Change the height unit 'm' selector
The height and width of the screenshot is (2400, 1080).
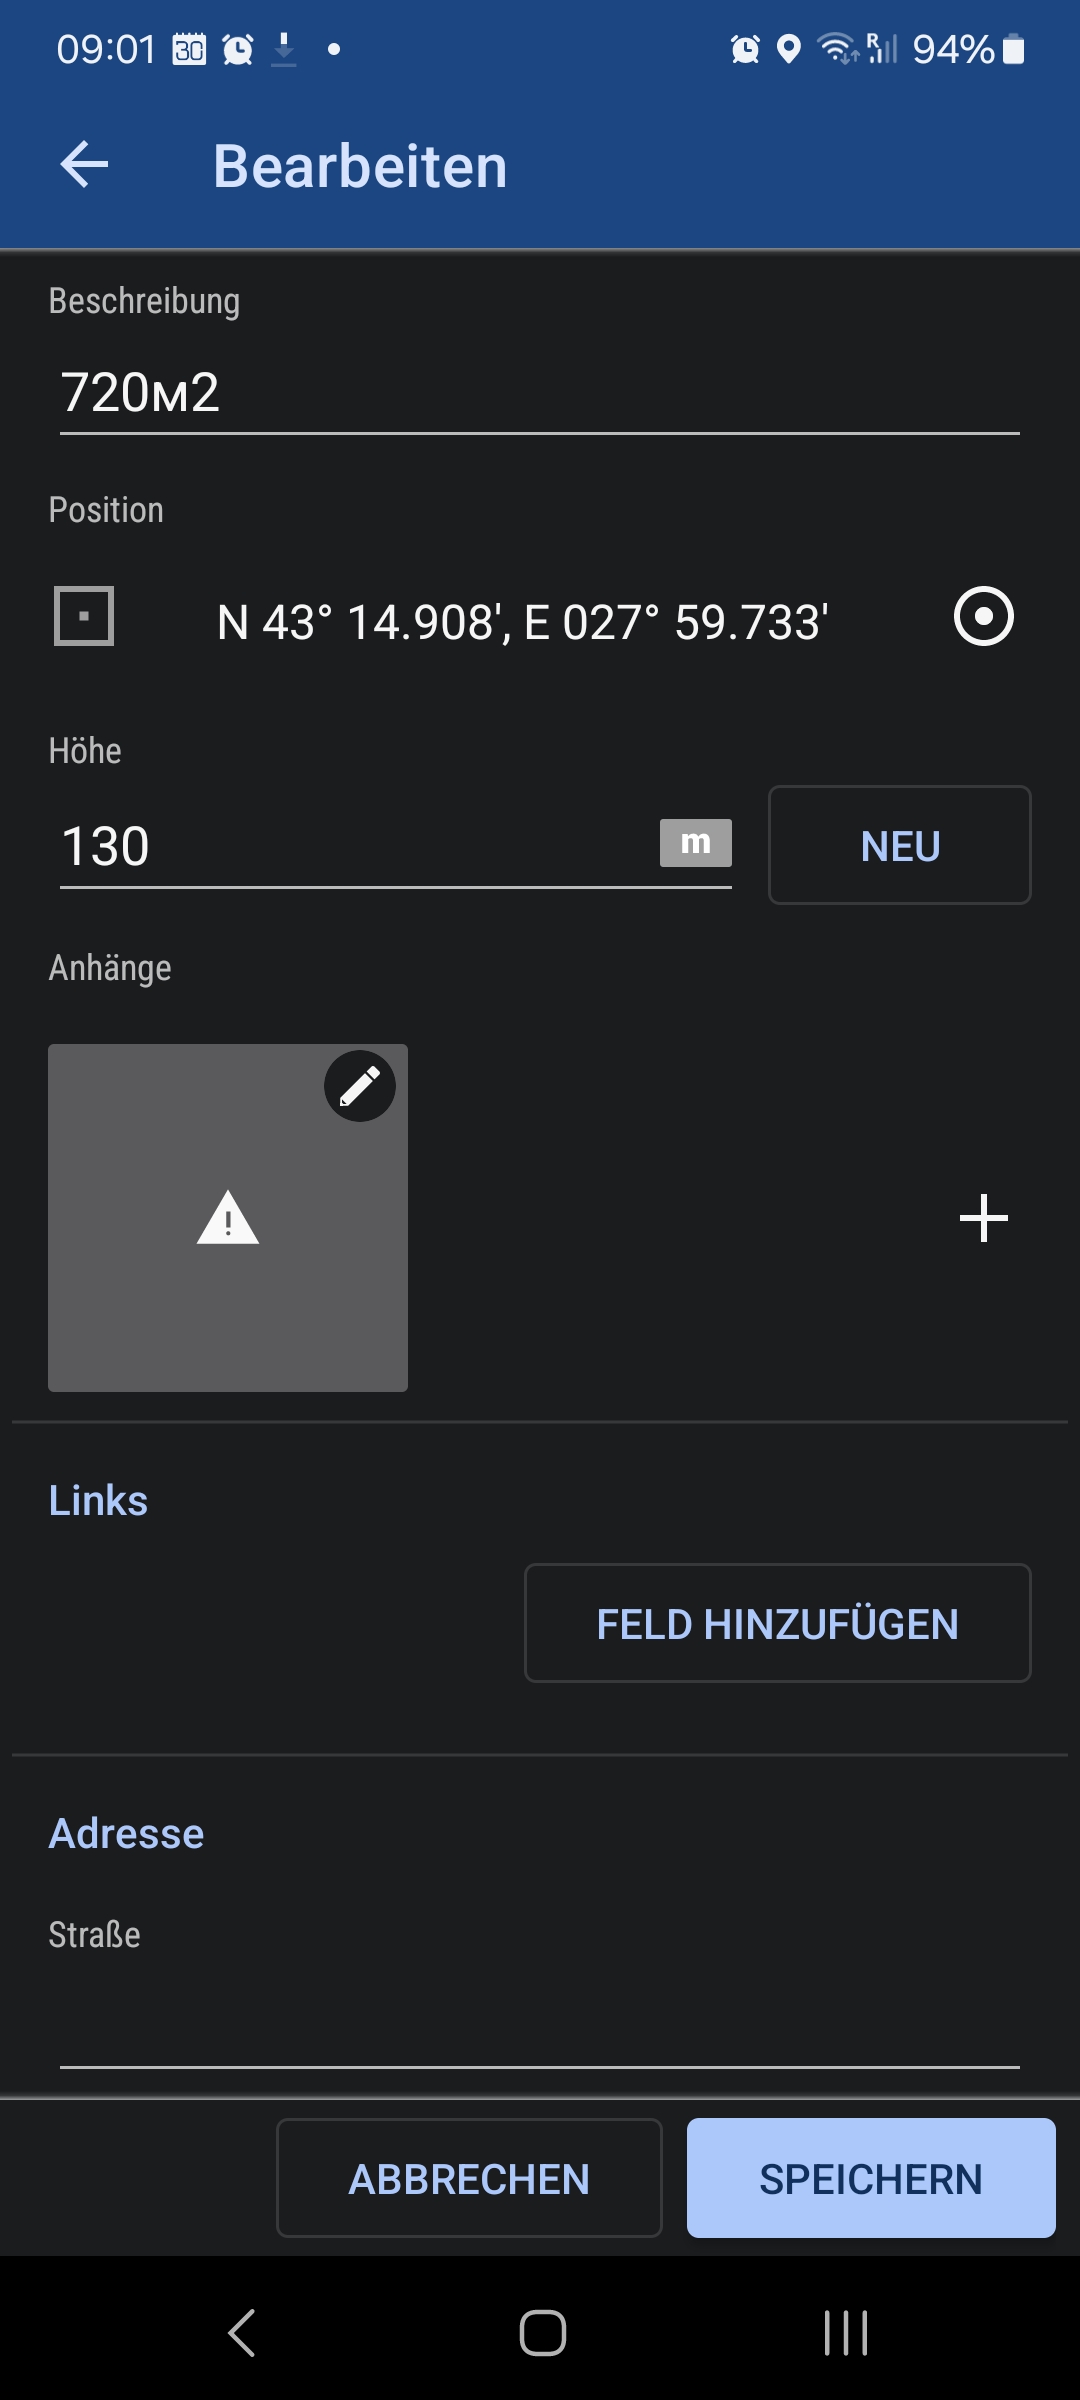tap(696, 842)
